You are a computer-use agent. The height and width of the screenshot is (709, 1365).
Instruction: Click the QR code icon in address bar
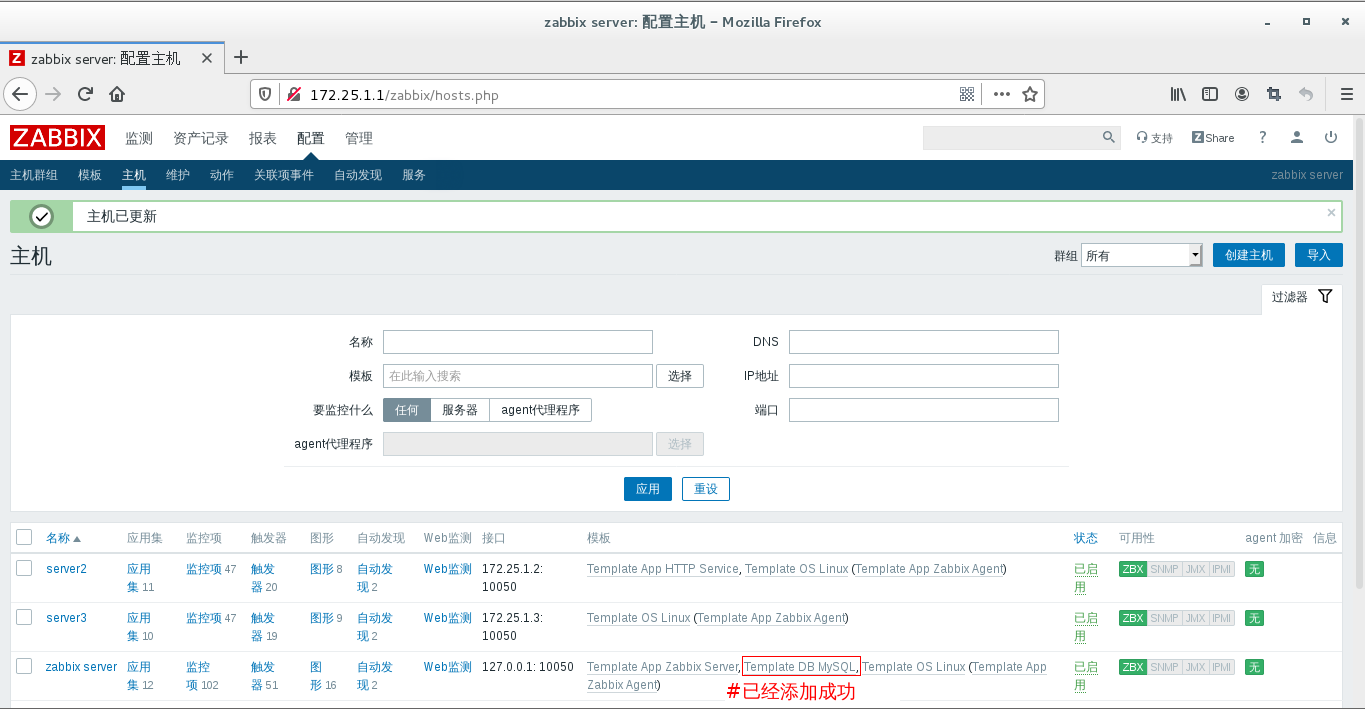point(967,94)
